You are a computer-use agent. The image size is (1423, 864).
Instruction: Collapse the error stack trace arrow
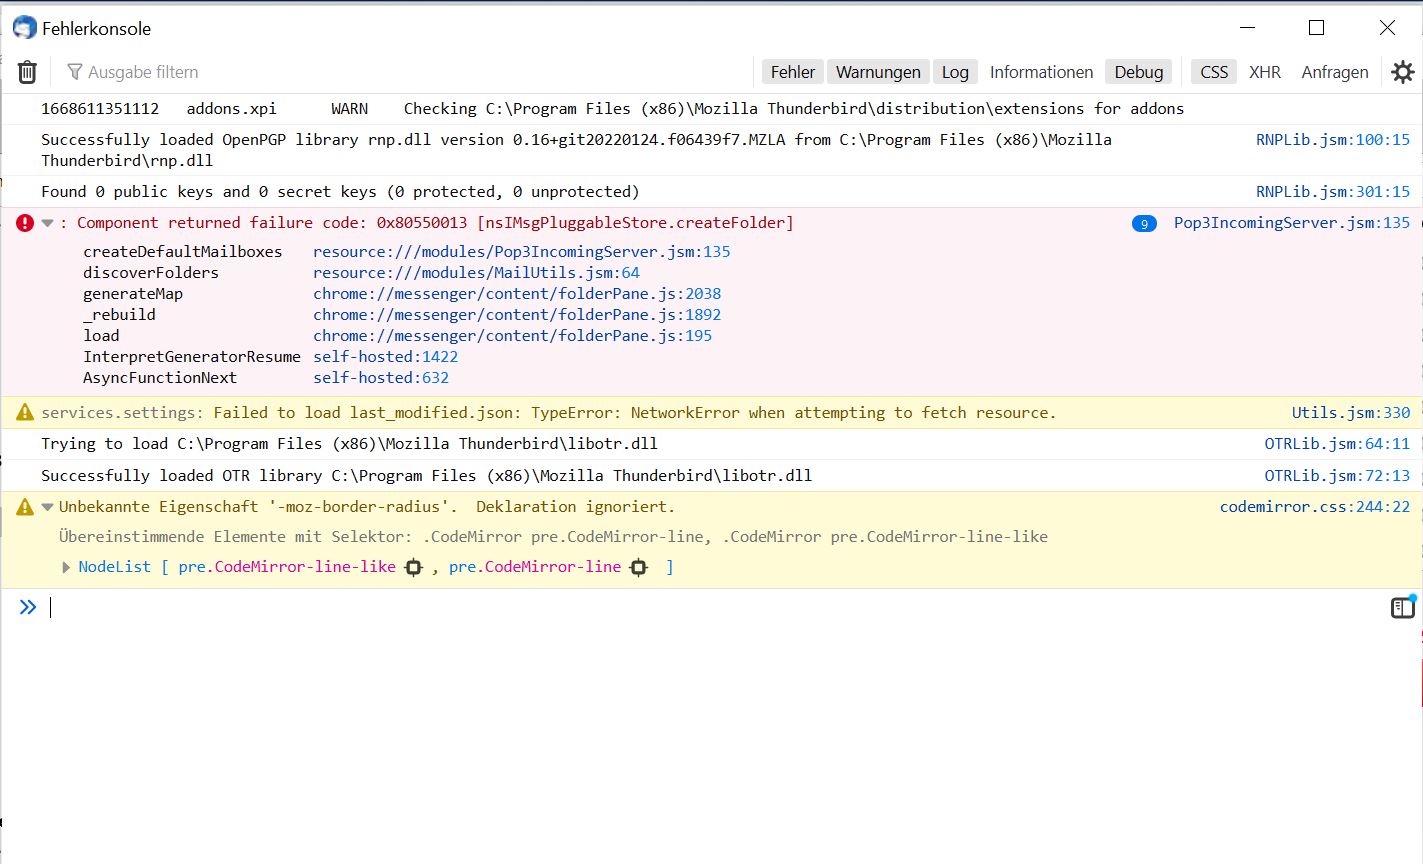tap(47, 223)
